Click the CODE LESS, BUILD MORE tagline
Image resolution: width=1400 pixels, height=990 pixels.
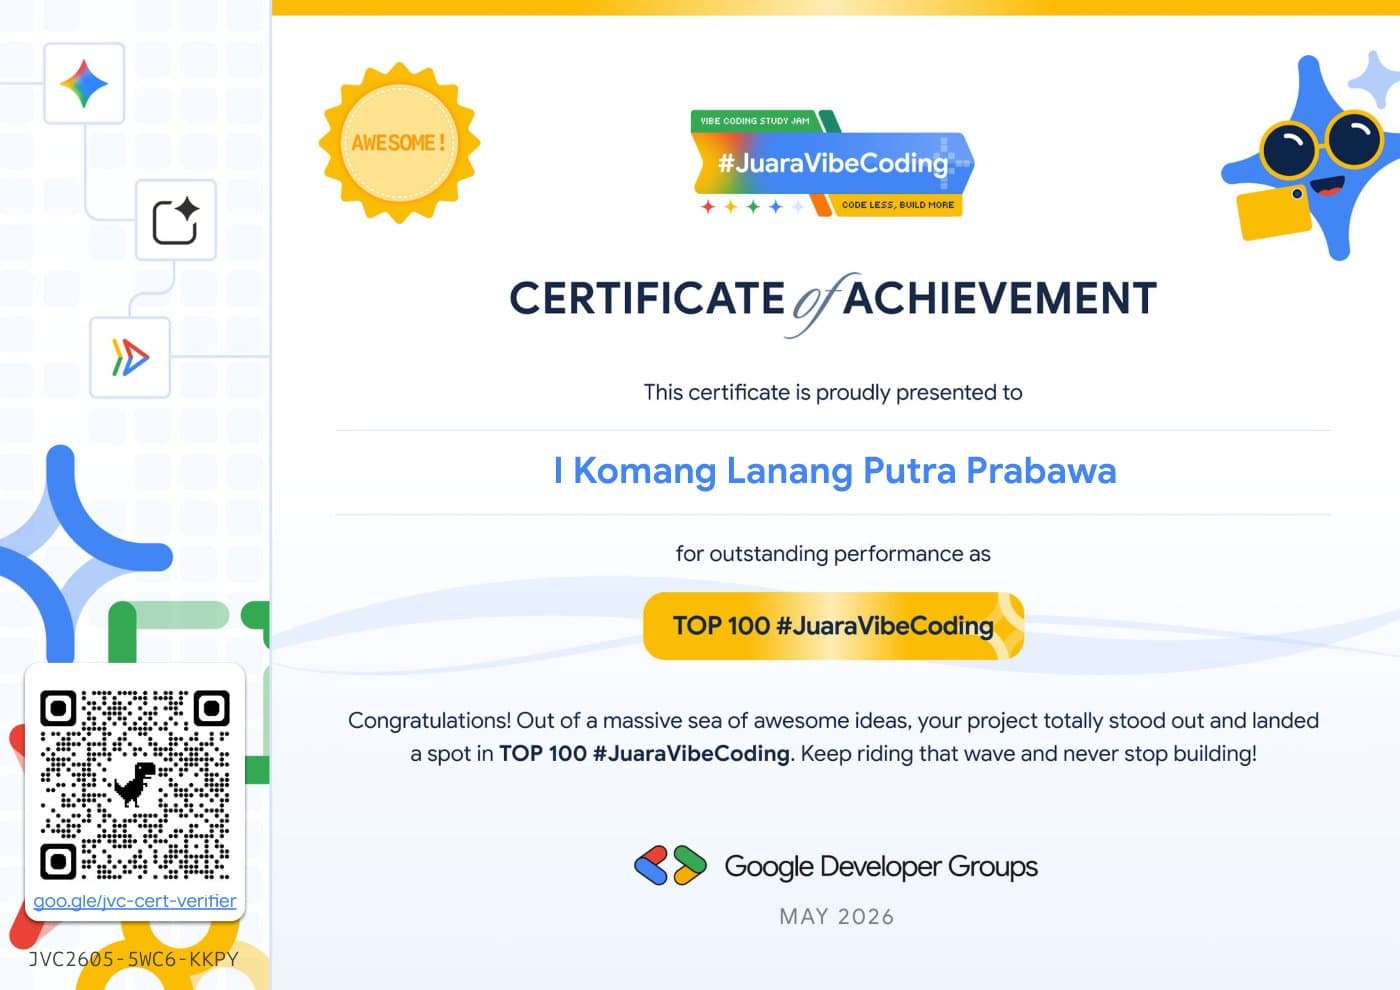coord(898,205)
